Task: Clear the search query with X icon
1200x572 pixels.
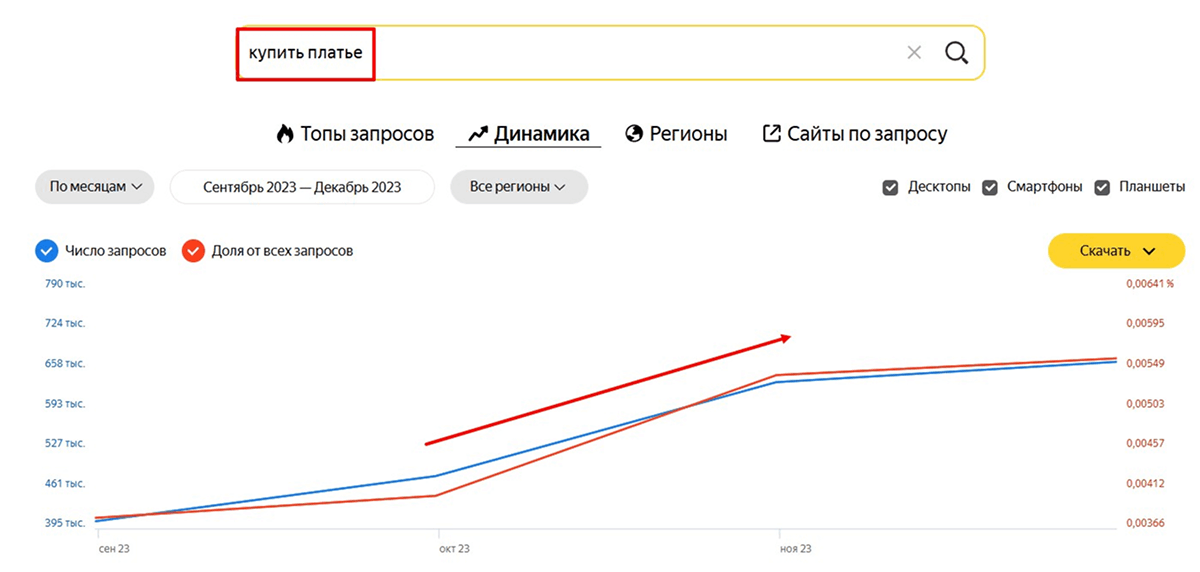Action: (914, 53)
